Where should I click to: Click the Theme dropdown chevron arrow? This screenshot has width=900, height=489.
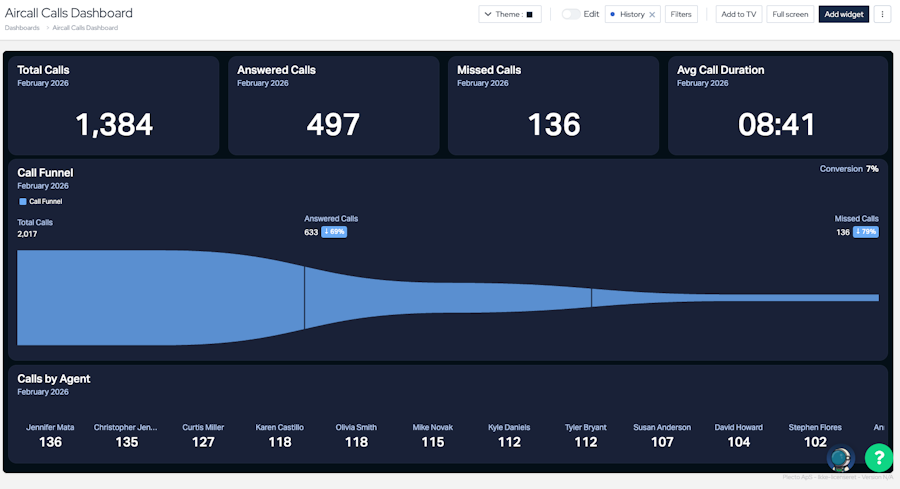pos(488,14)
